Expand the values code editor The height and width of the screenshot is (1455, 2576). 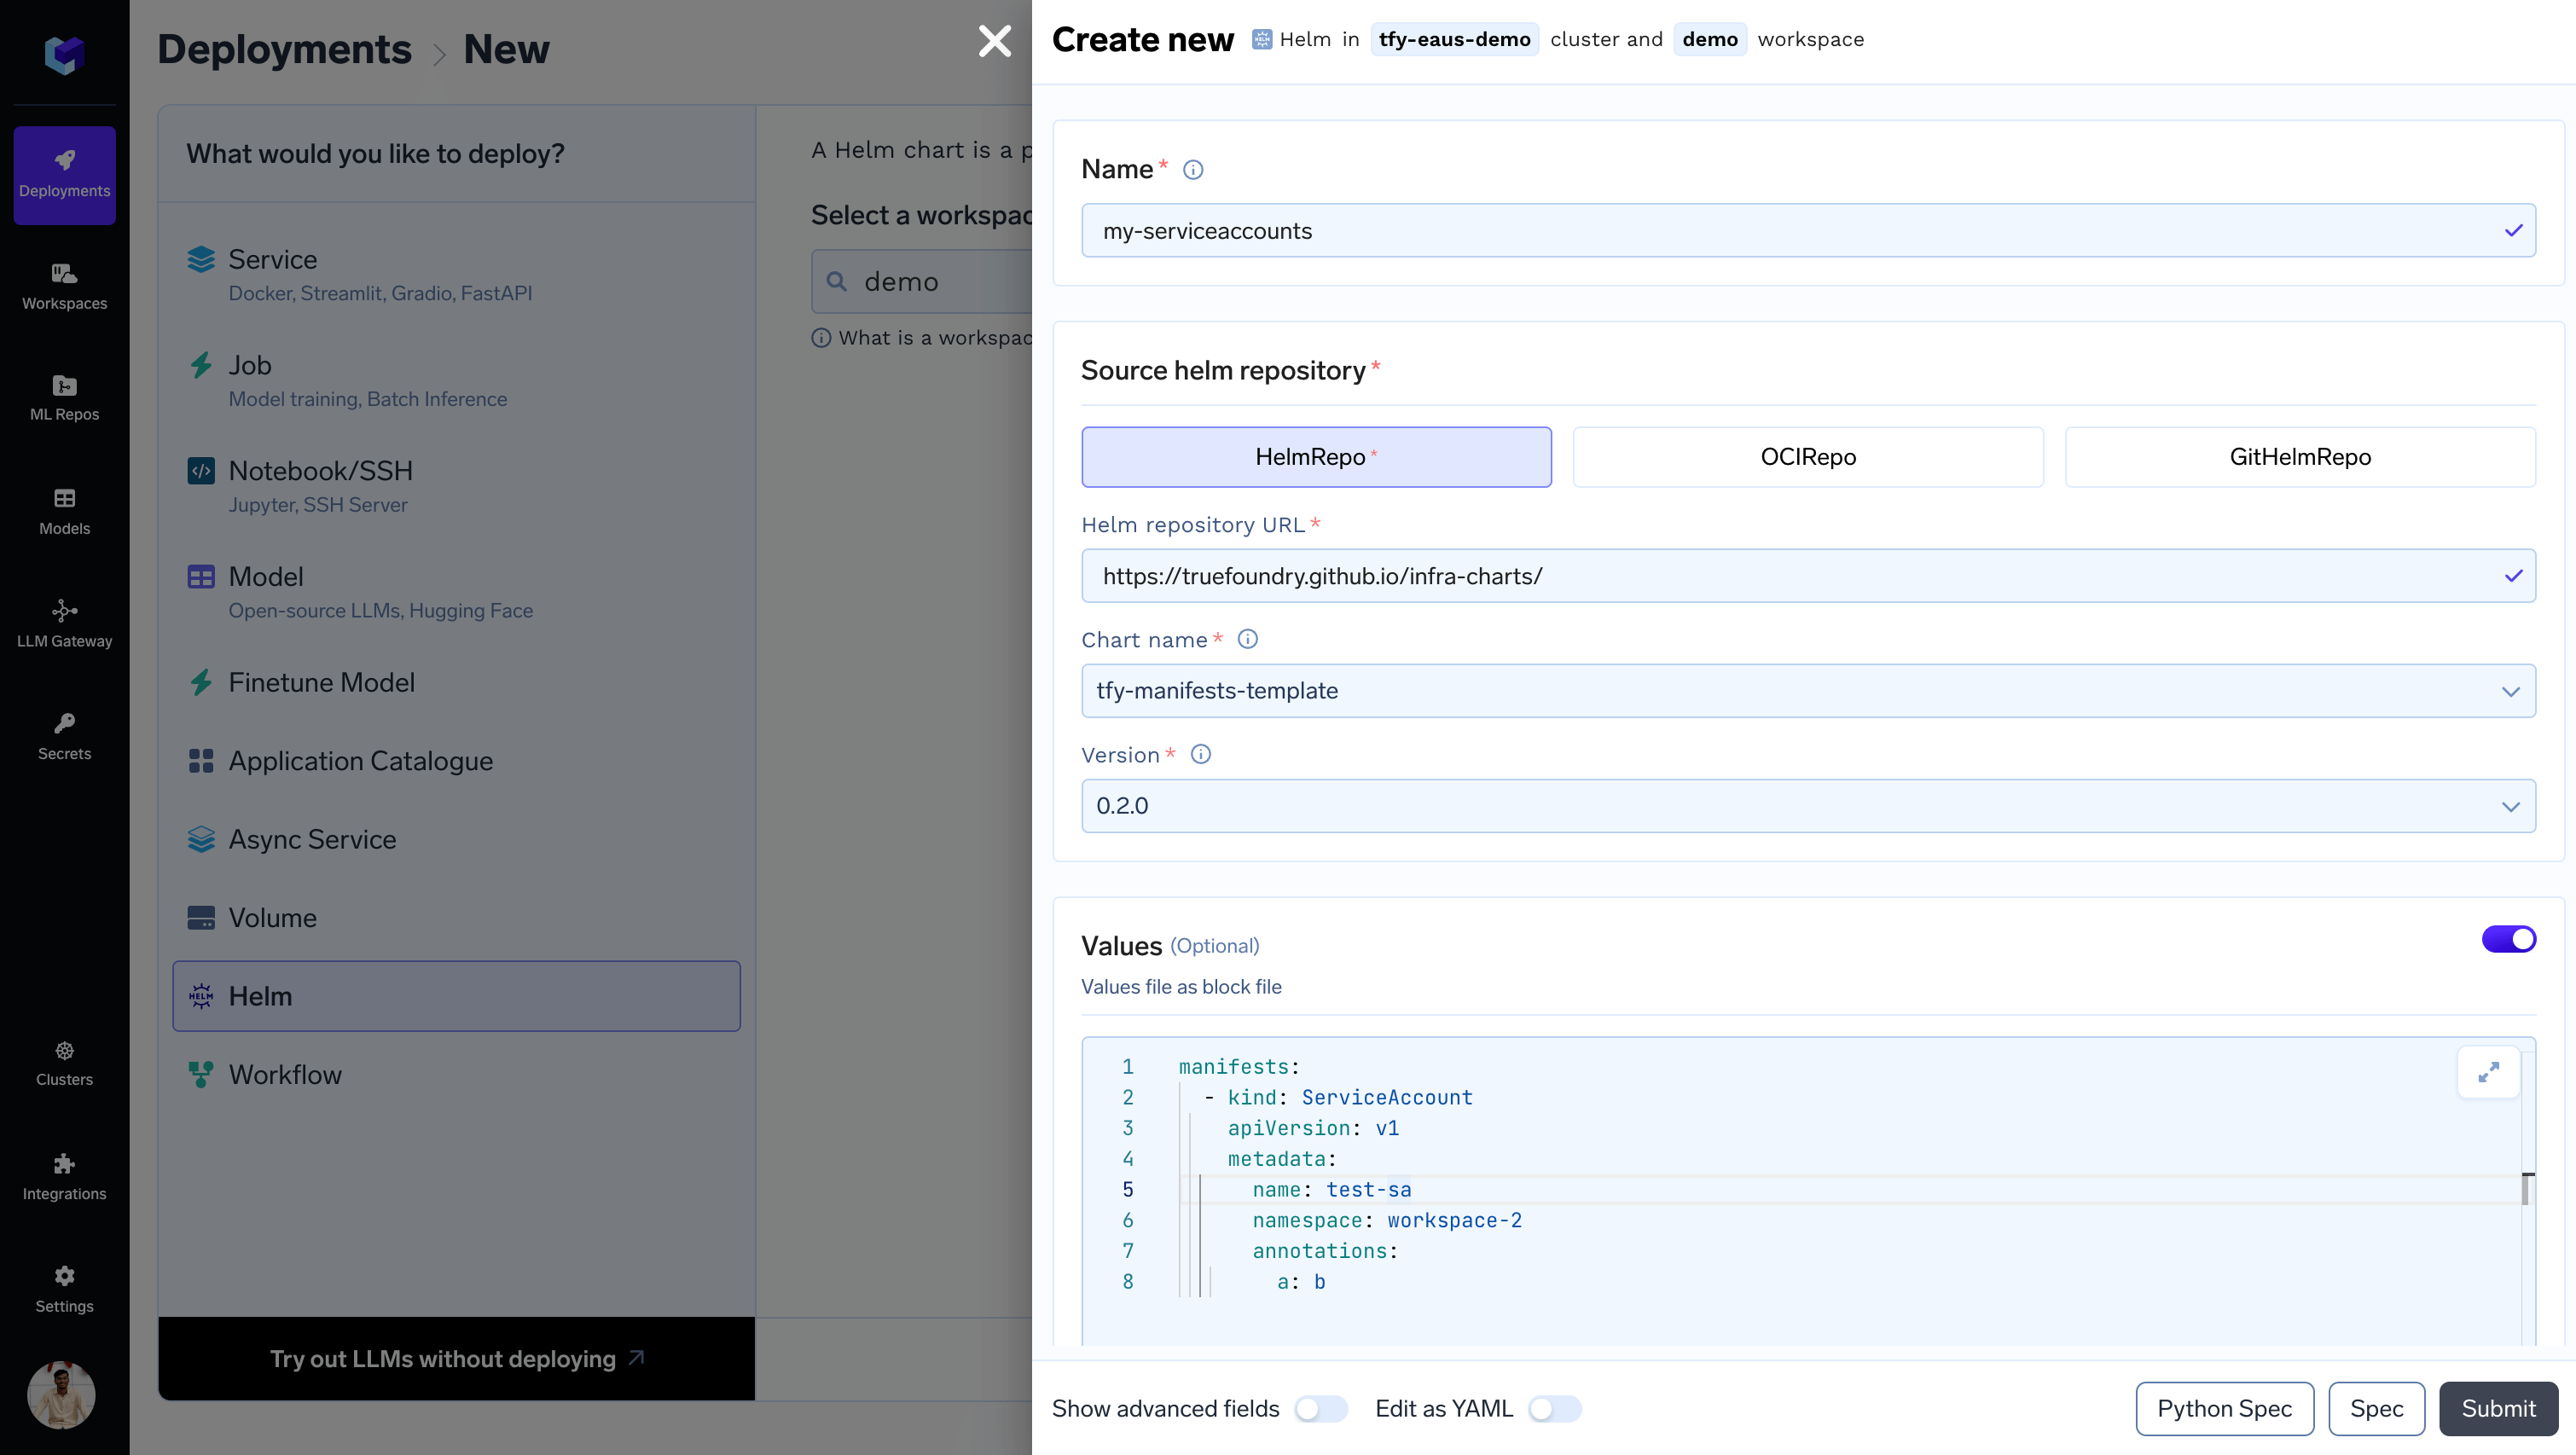(2488, 1072)
